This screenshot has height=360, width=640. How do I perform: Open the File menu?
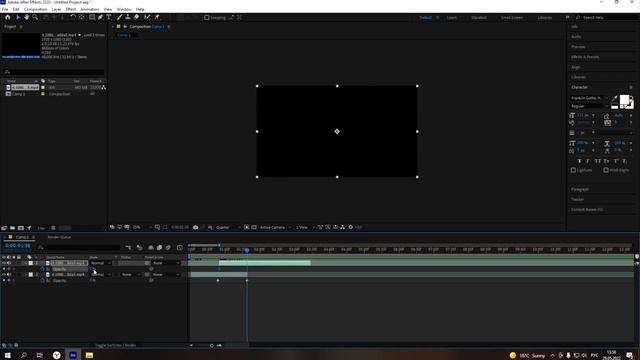(x=5, y=9)
